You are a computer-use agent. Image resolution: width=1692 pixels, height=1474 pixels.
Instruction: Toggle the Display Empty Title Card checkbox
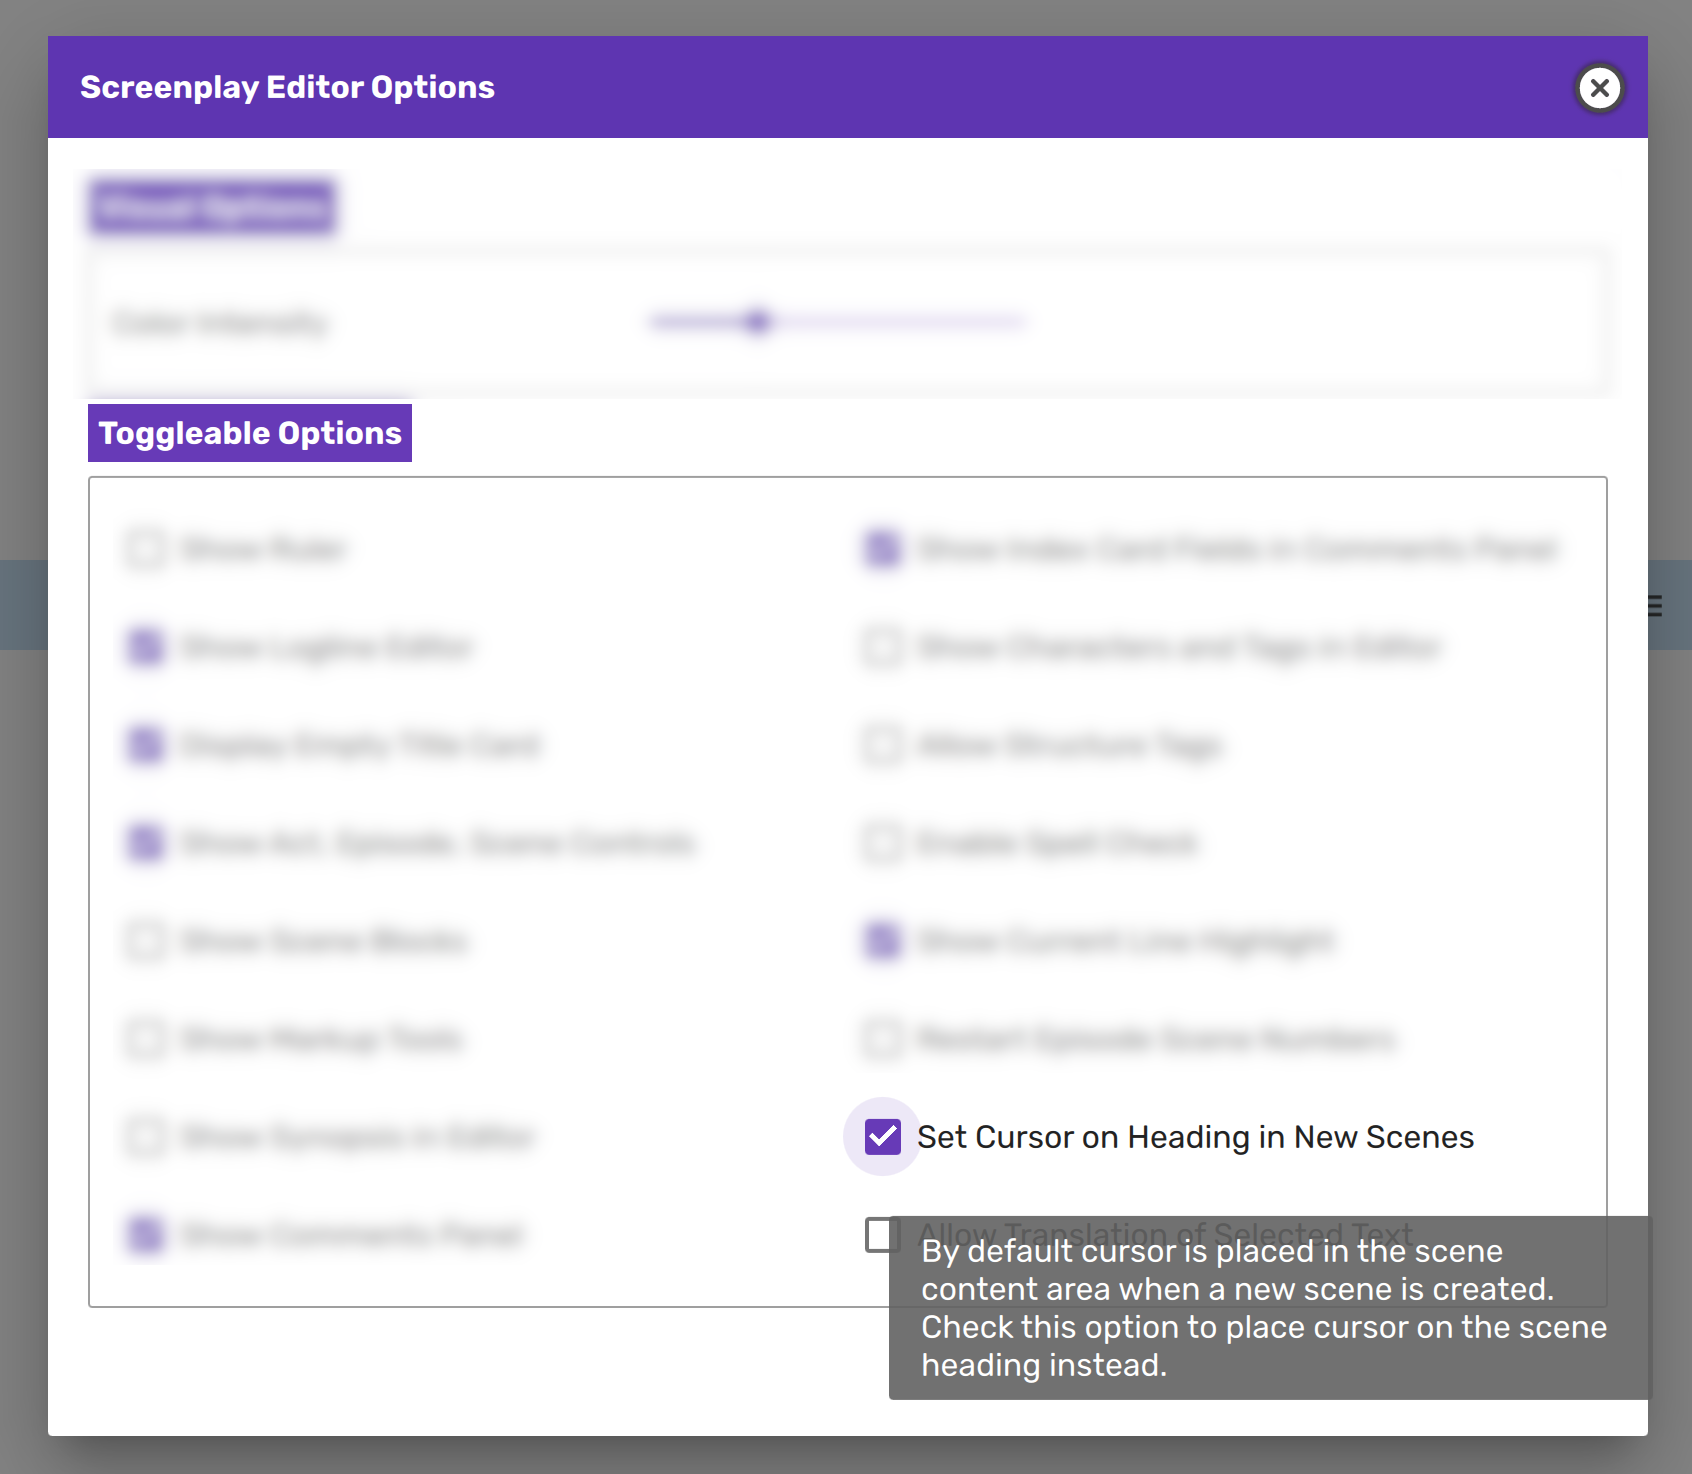(x=146, y=745)
